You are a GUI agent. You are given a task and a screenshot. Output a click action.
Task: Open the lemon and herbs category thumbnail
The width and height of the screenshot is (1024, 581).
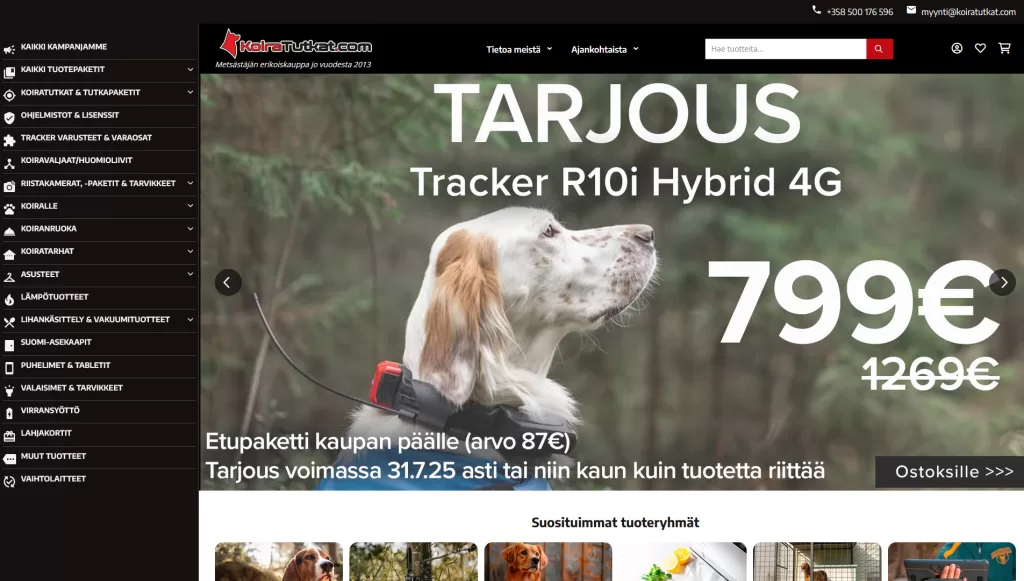coord(682,561)
